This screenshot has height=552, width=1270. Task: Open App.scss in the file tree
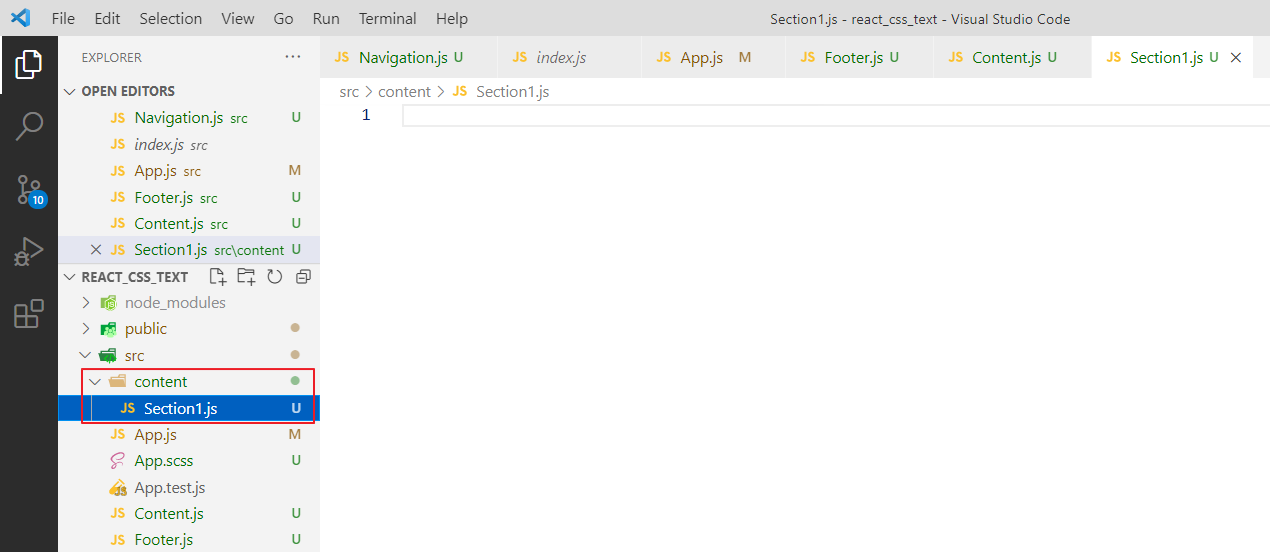pyautogui.click(x=164, y=461)
